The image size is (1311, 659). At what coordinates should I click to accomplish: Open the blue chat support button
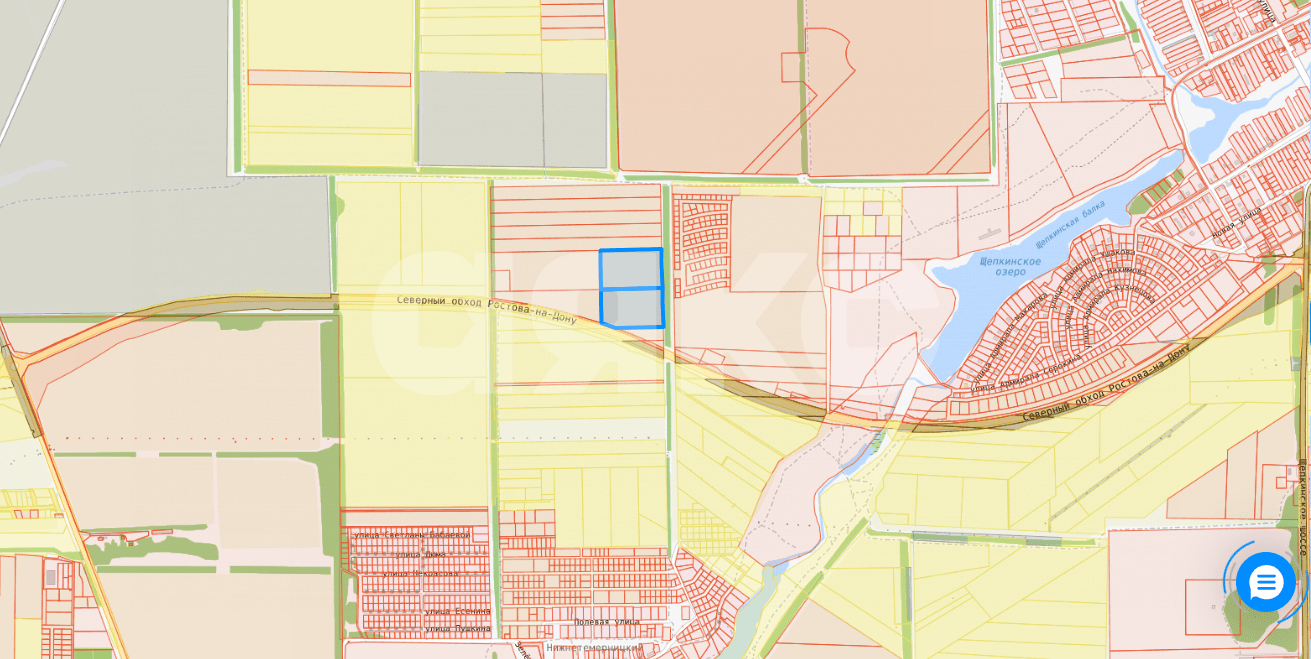(1265, 582)
